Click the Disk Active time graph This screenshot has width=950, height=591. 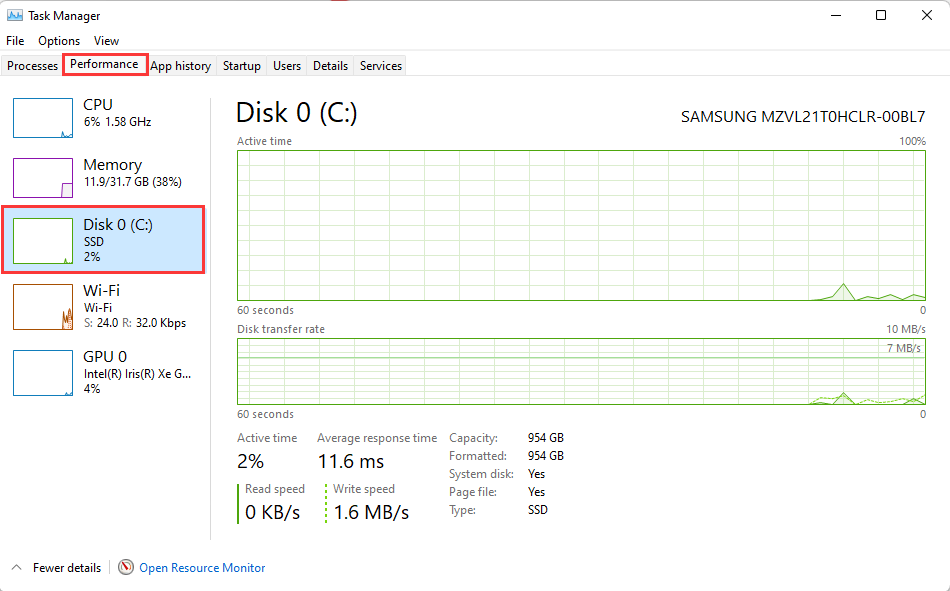581,225
